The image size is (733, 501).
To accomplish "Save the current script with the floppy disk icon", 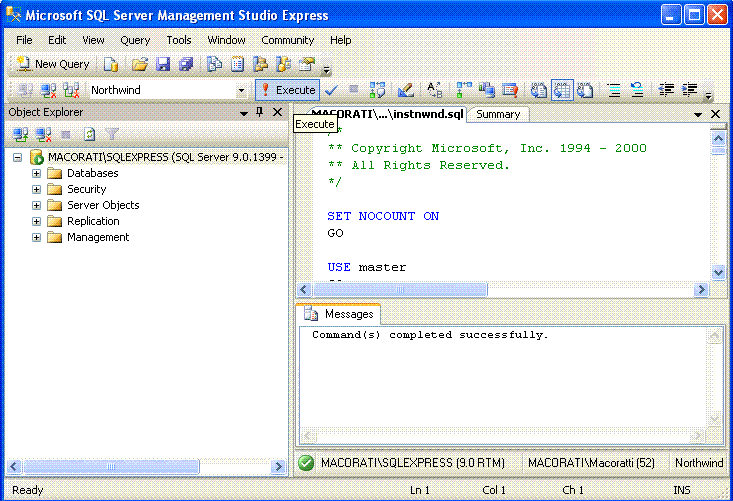I will coord(163,64).
